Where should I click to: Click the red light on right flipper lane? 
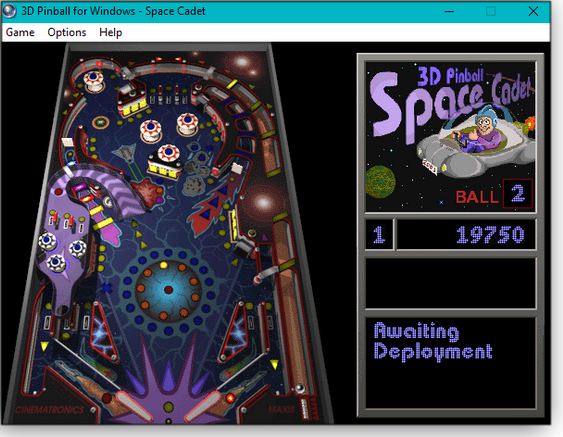230,398
